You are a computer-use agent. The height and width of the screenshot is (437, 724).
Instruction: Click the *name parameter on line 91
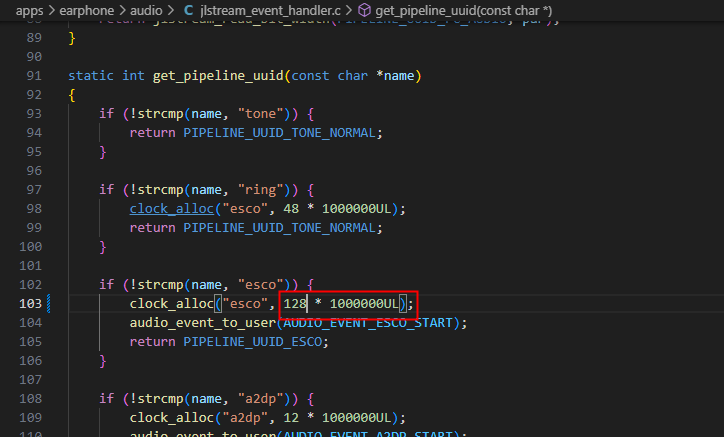(395, 76)
